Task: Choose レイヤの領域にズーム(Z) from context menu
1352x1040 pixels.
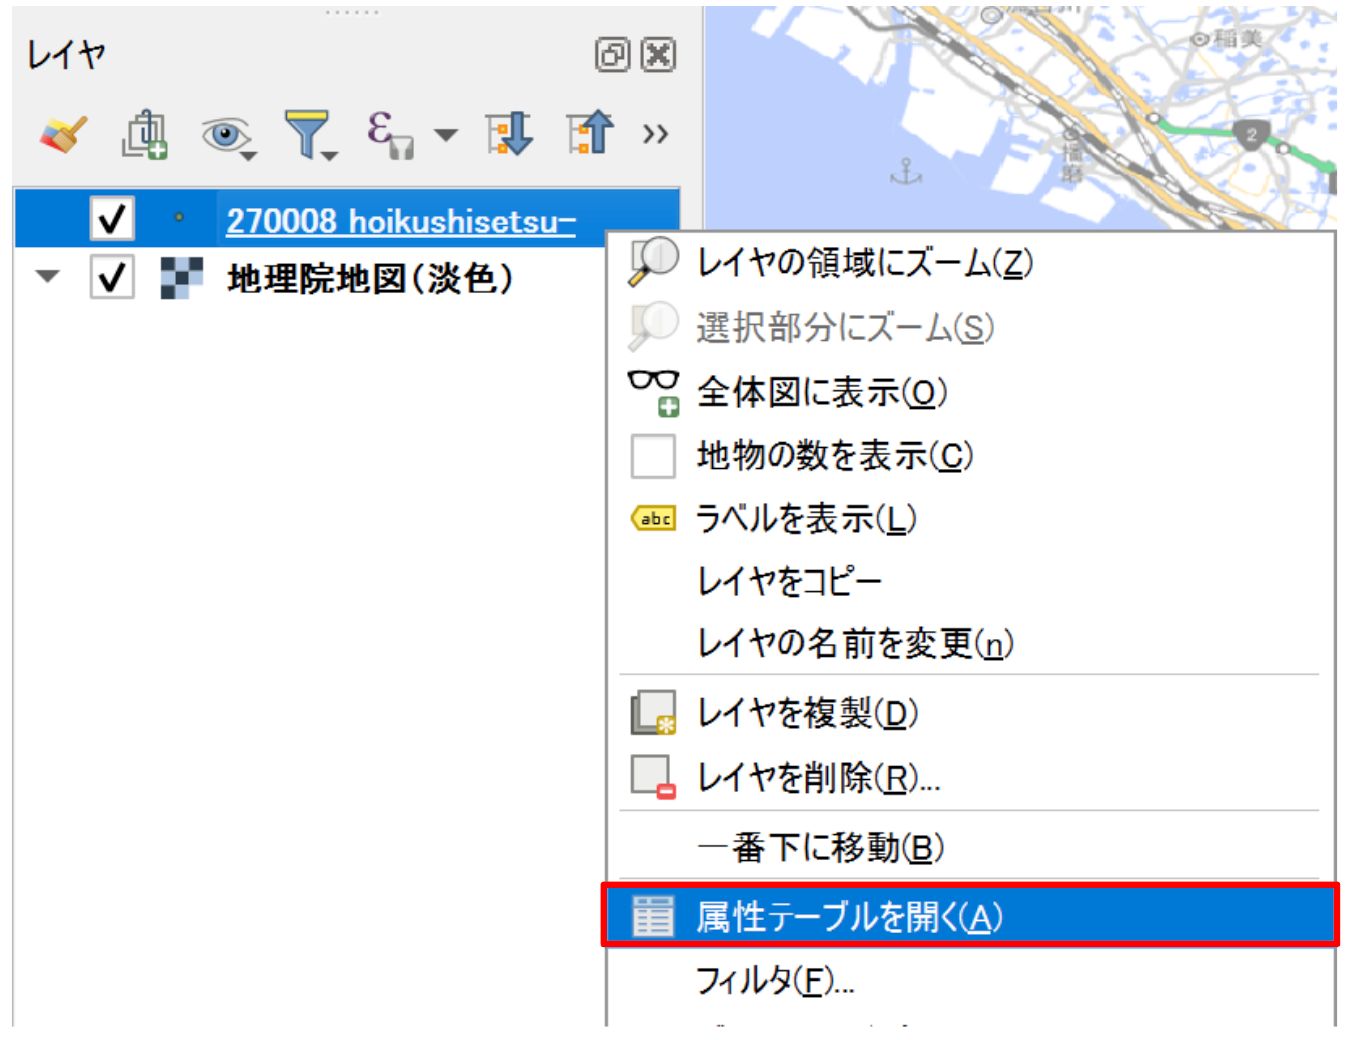Action: point(970,263)
